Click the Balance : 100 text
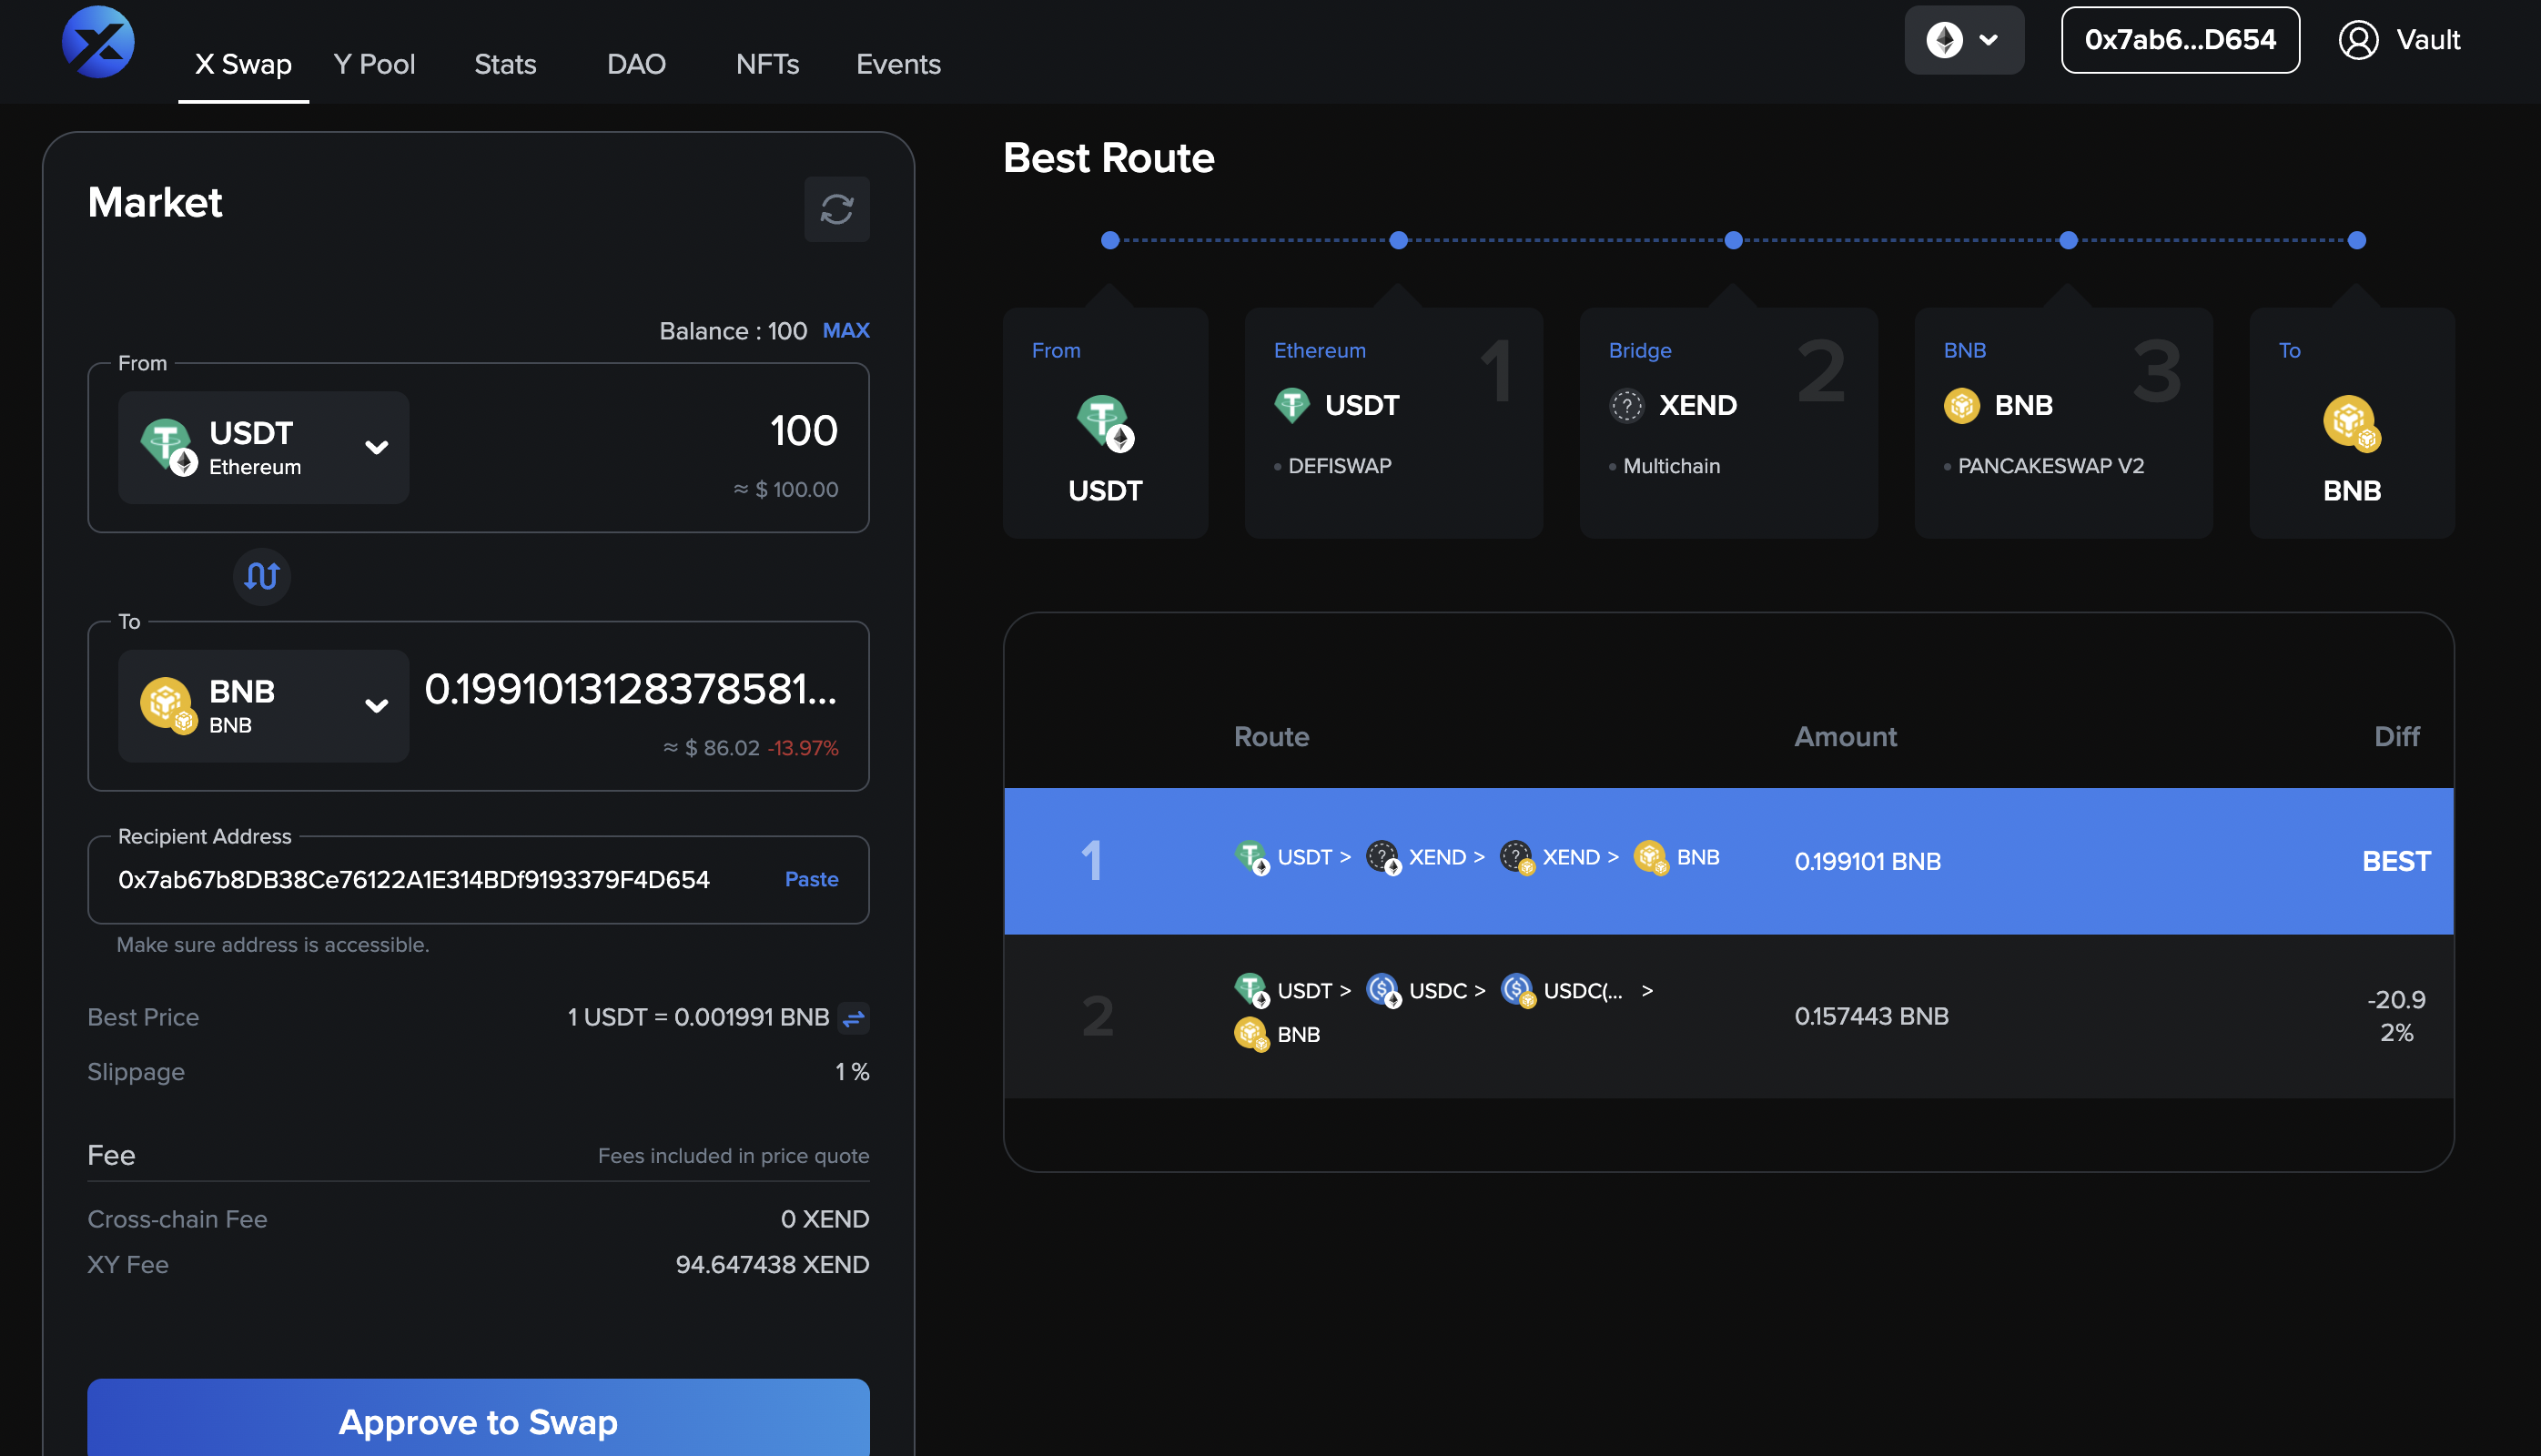 pos(733,331)
